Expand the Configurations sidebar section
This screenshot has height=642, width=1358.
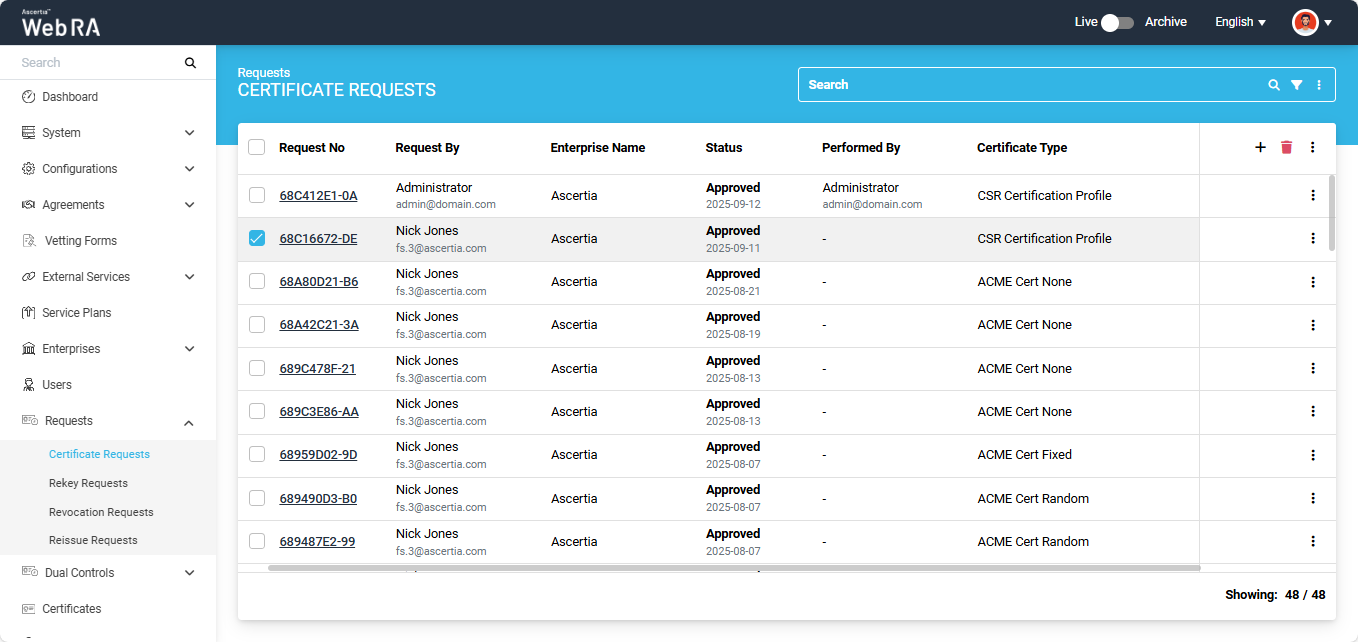point(189,169)
